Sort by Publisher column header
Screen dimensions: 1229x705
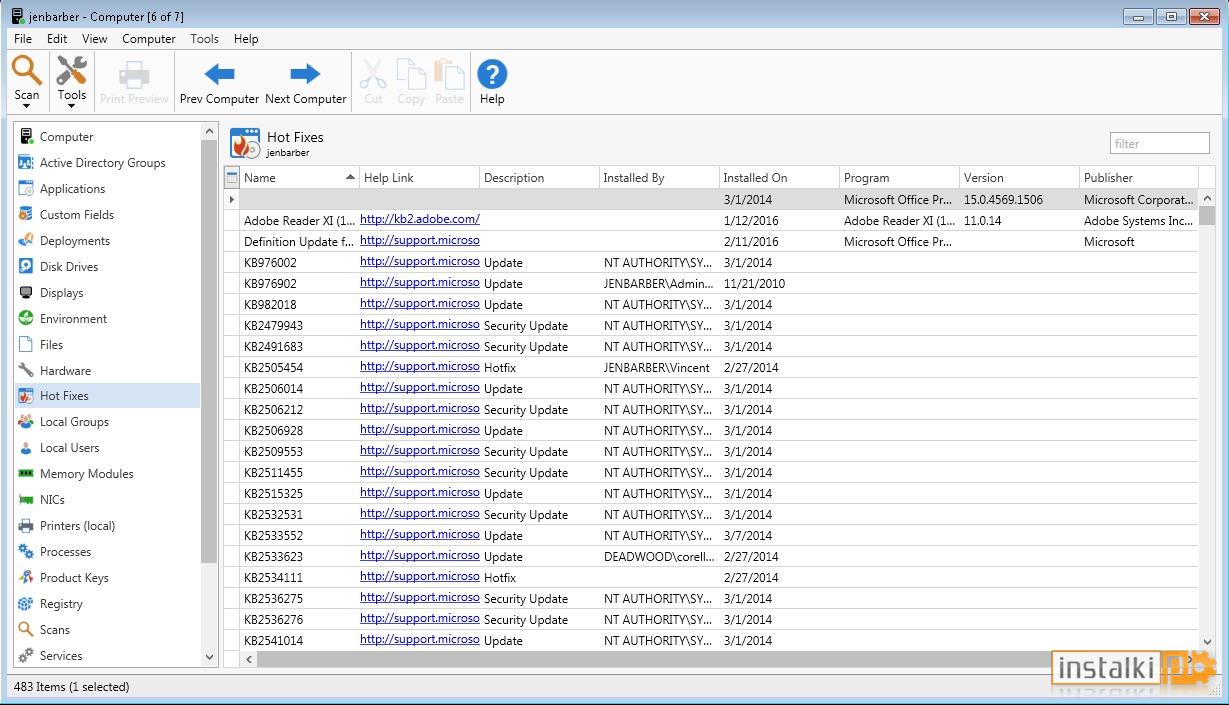click(1139, 178)
